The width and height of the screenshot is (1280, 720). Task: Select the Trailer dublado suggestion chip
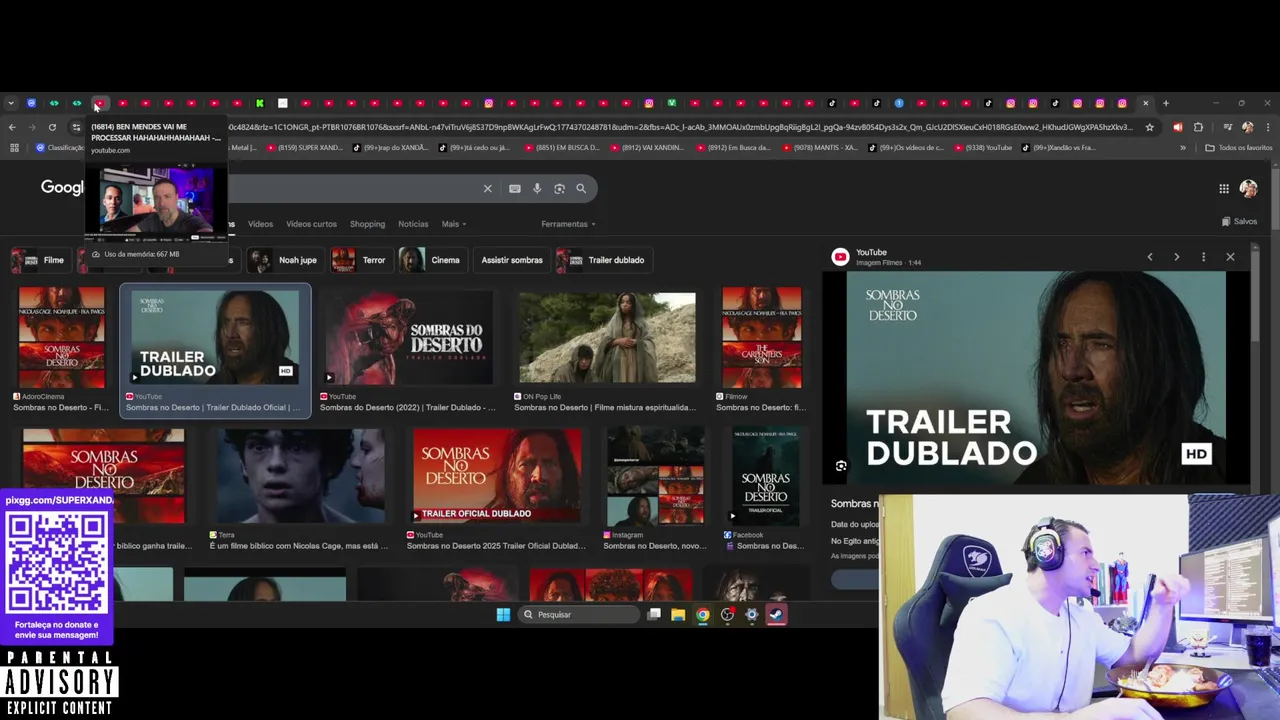602,260
